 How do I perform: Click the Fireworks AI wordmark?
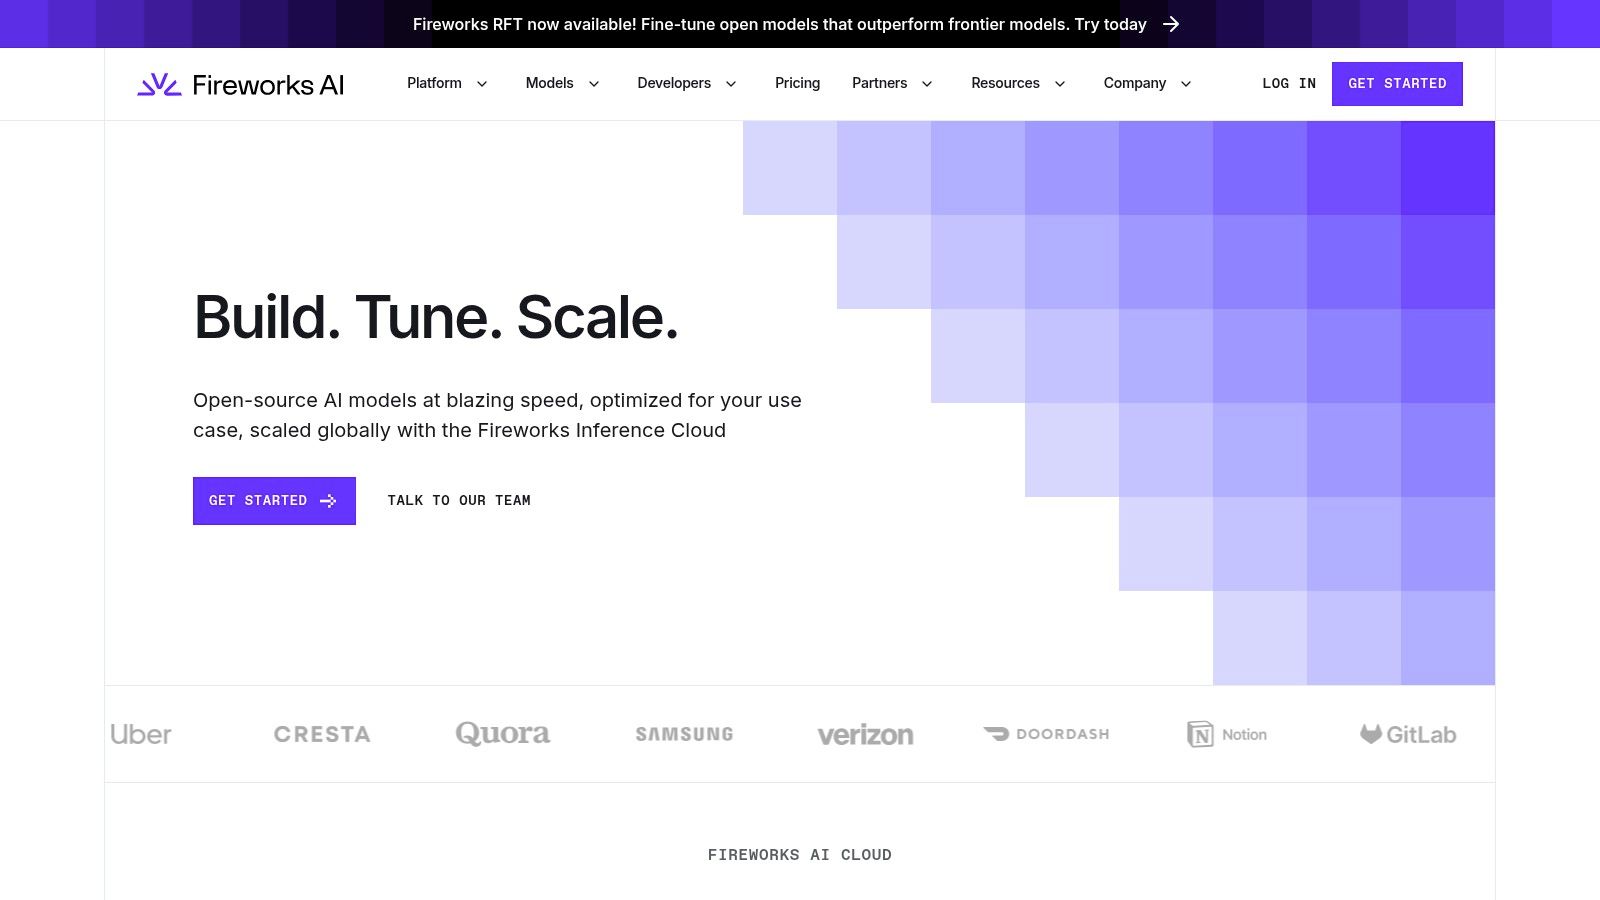point(268,85)
